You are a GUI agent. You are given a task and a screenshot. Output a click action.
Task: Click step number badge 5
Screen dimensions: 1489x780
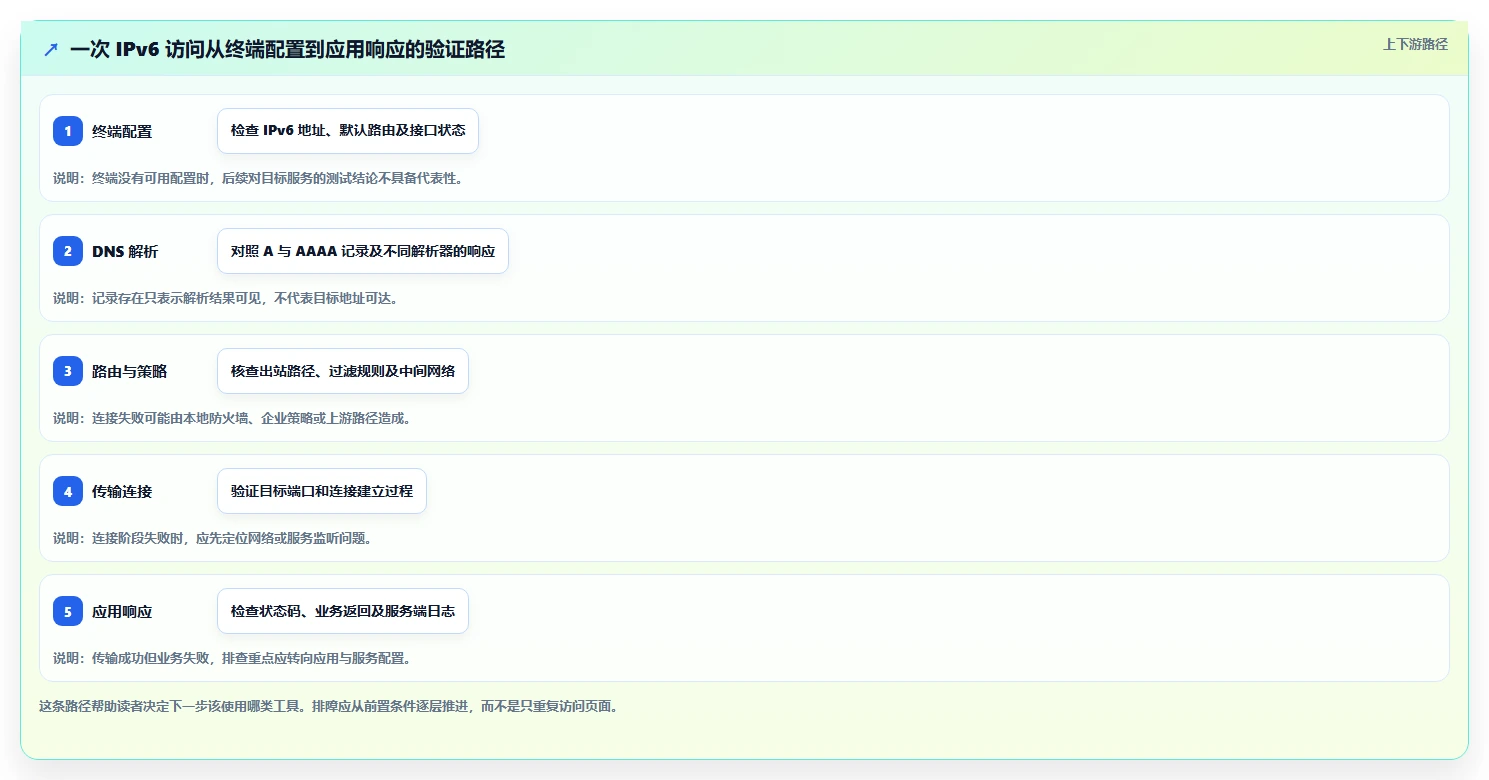[68, 611]
